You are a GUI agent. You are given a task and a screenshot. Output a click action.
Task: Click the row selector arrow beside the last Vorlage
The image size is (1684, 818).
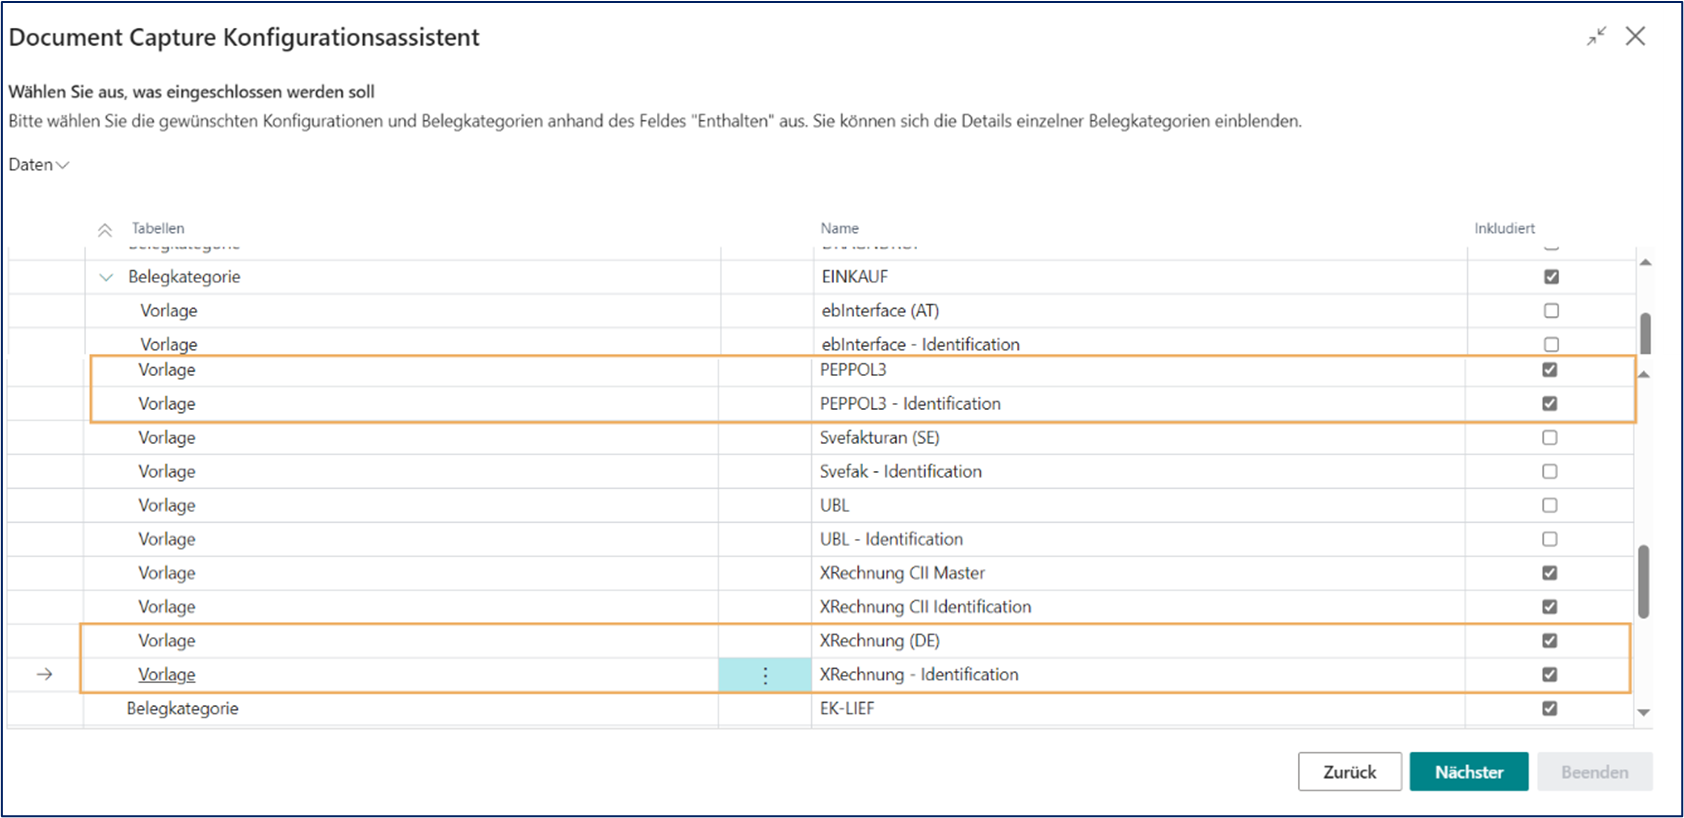(44, 675)
